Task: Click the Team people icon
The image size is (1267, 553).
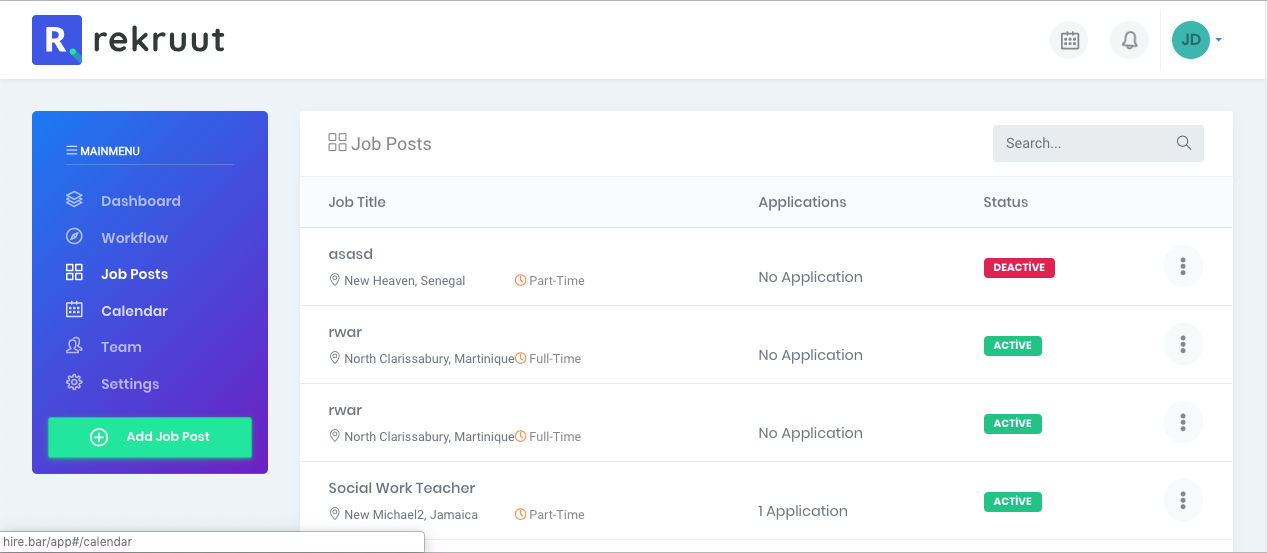Action: pos(74,346)
